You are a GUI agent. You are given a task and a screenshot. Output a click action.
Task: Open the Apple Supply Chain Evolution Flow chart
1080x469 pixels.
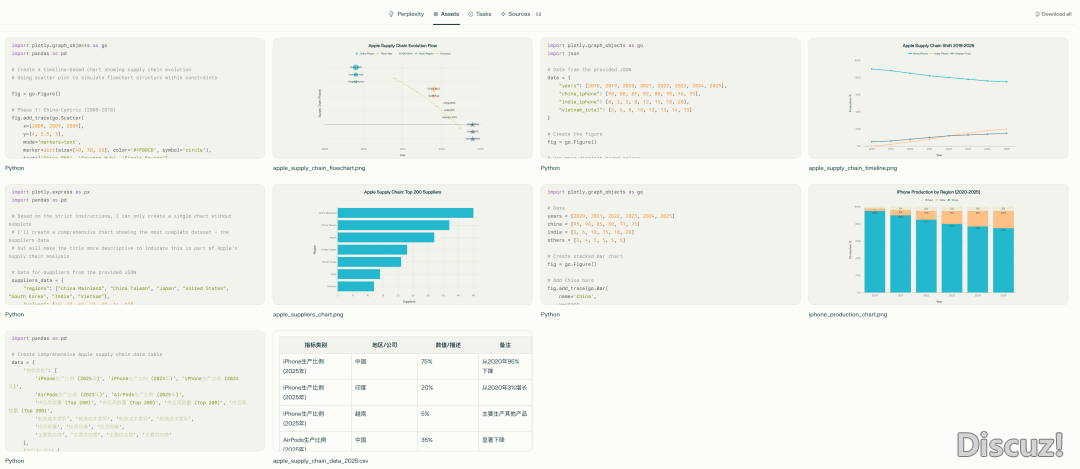click(402, 98)
